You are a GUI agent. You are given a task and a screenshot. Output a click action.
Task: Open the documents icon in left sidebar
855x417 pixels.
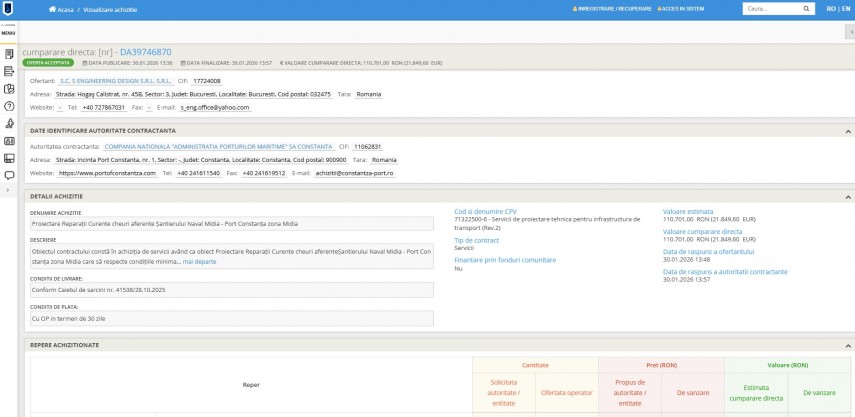[9, 53]
